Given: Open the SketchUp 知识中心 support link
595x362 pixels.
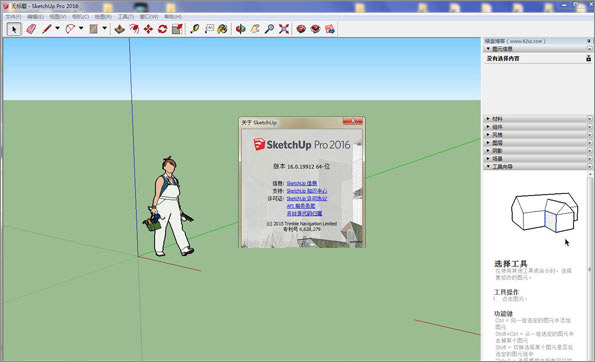Looking at the screenshot, I should (x=307, y=191).
